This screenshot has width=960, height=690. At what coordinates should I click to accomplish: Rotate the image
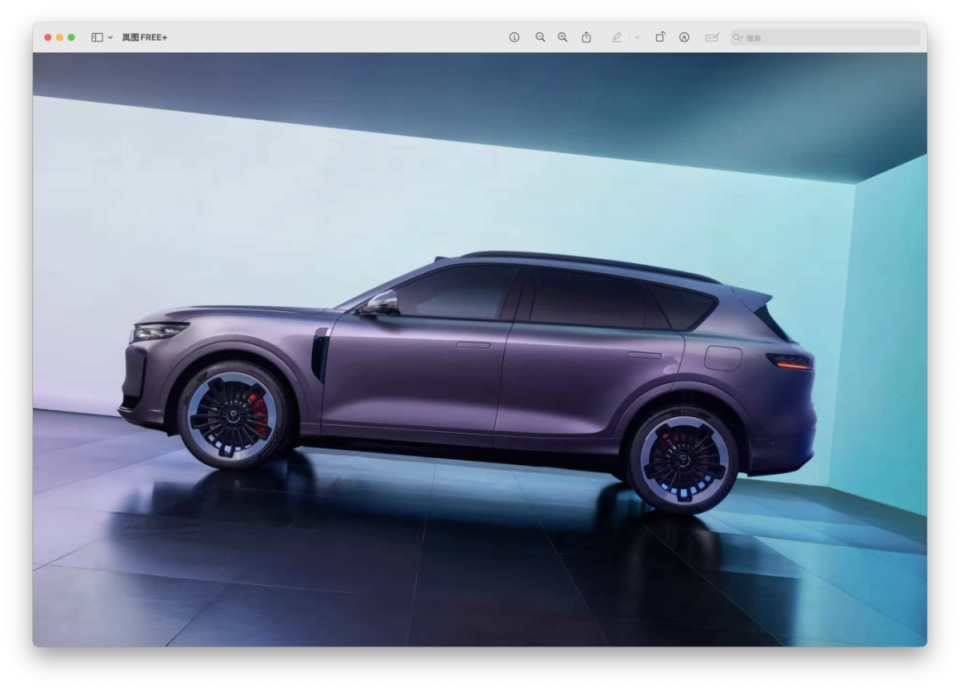[x=660, y=37]
